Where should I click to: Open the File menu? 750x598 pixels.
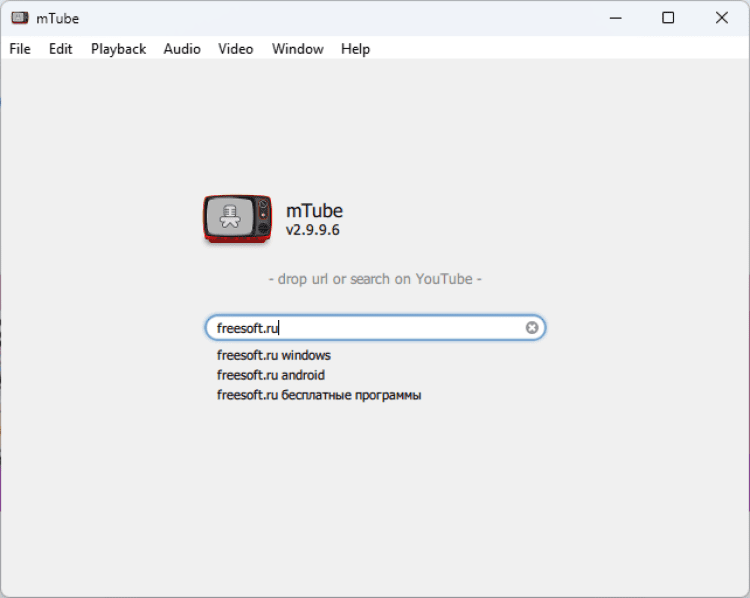(20, 49)
